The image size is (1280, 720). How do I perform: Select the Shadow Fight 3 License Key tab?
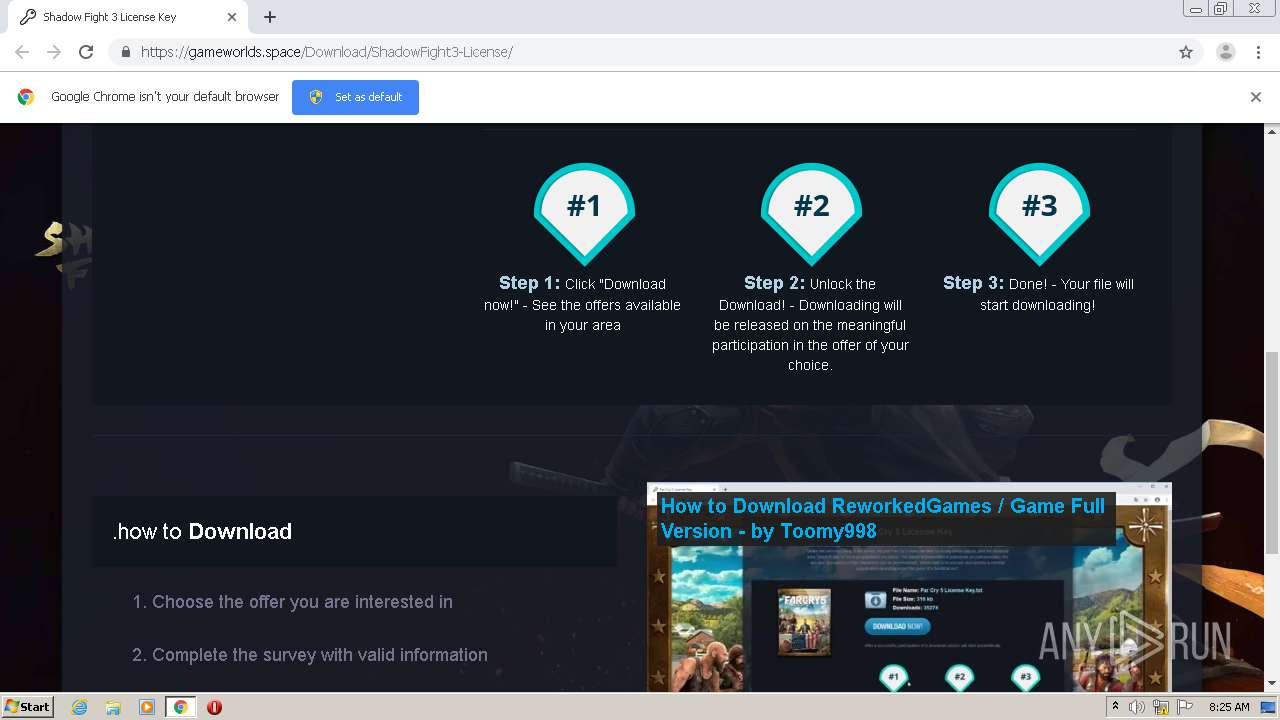point(128,17)
